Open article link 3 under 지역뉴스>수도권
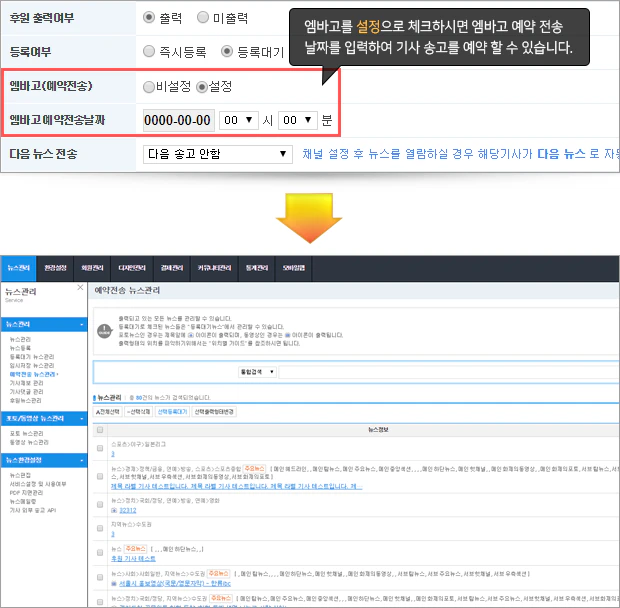 pos(113,534)
